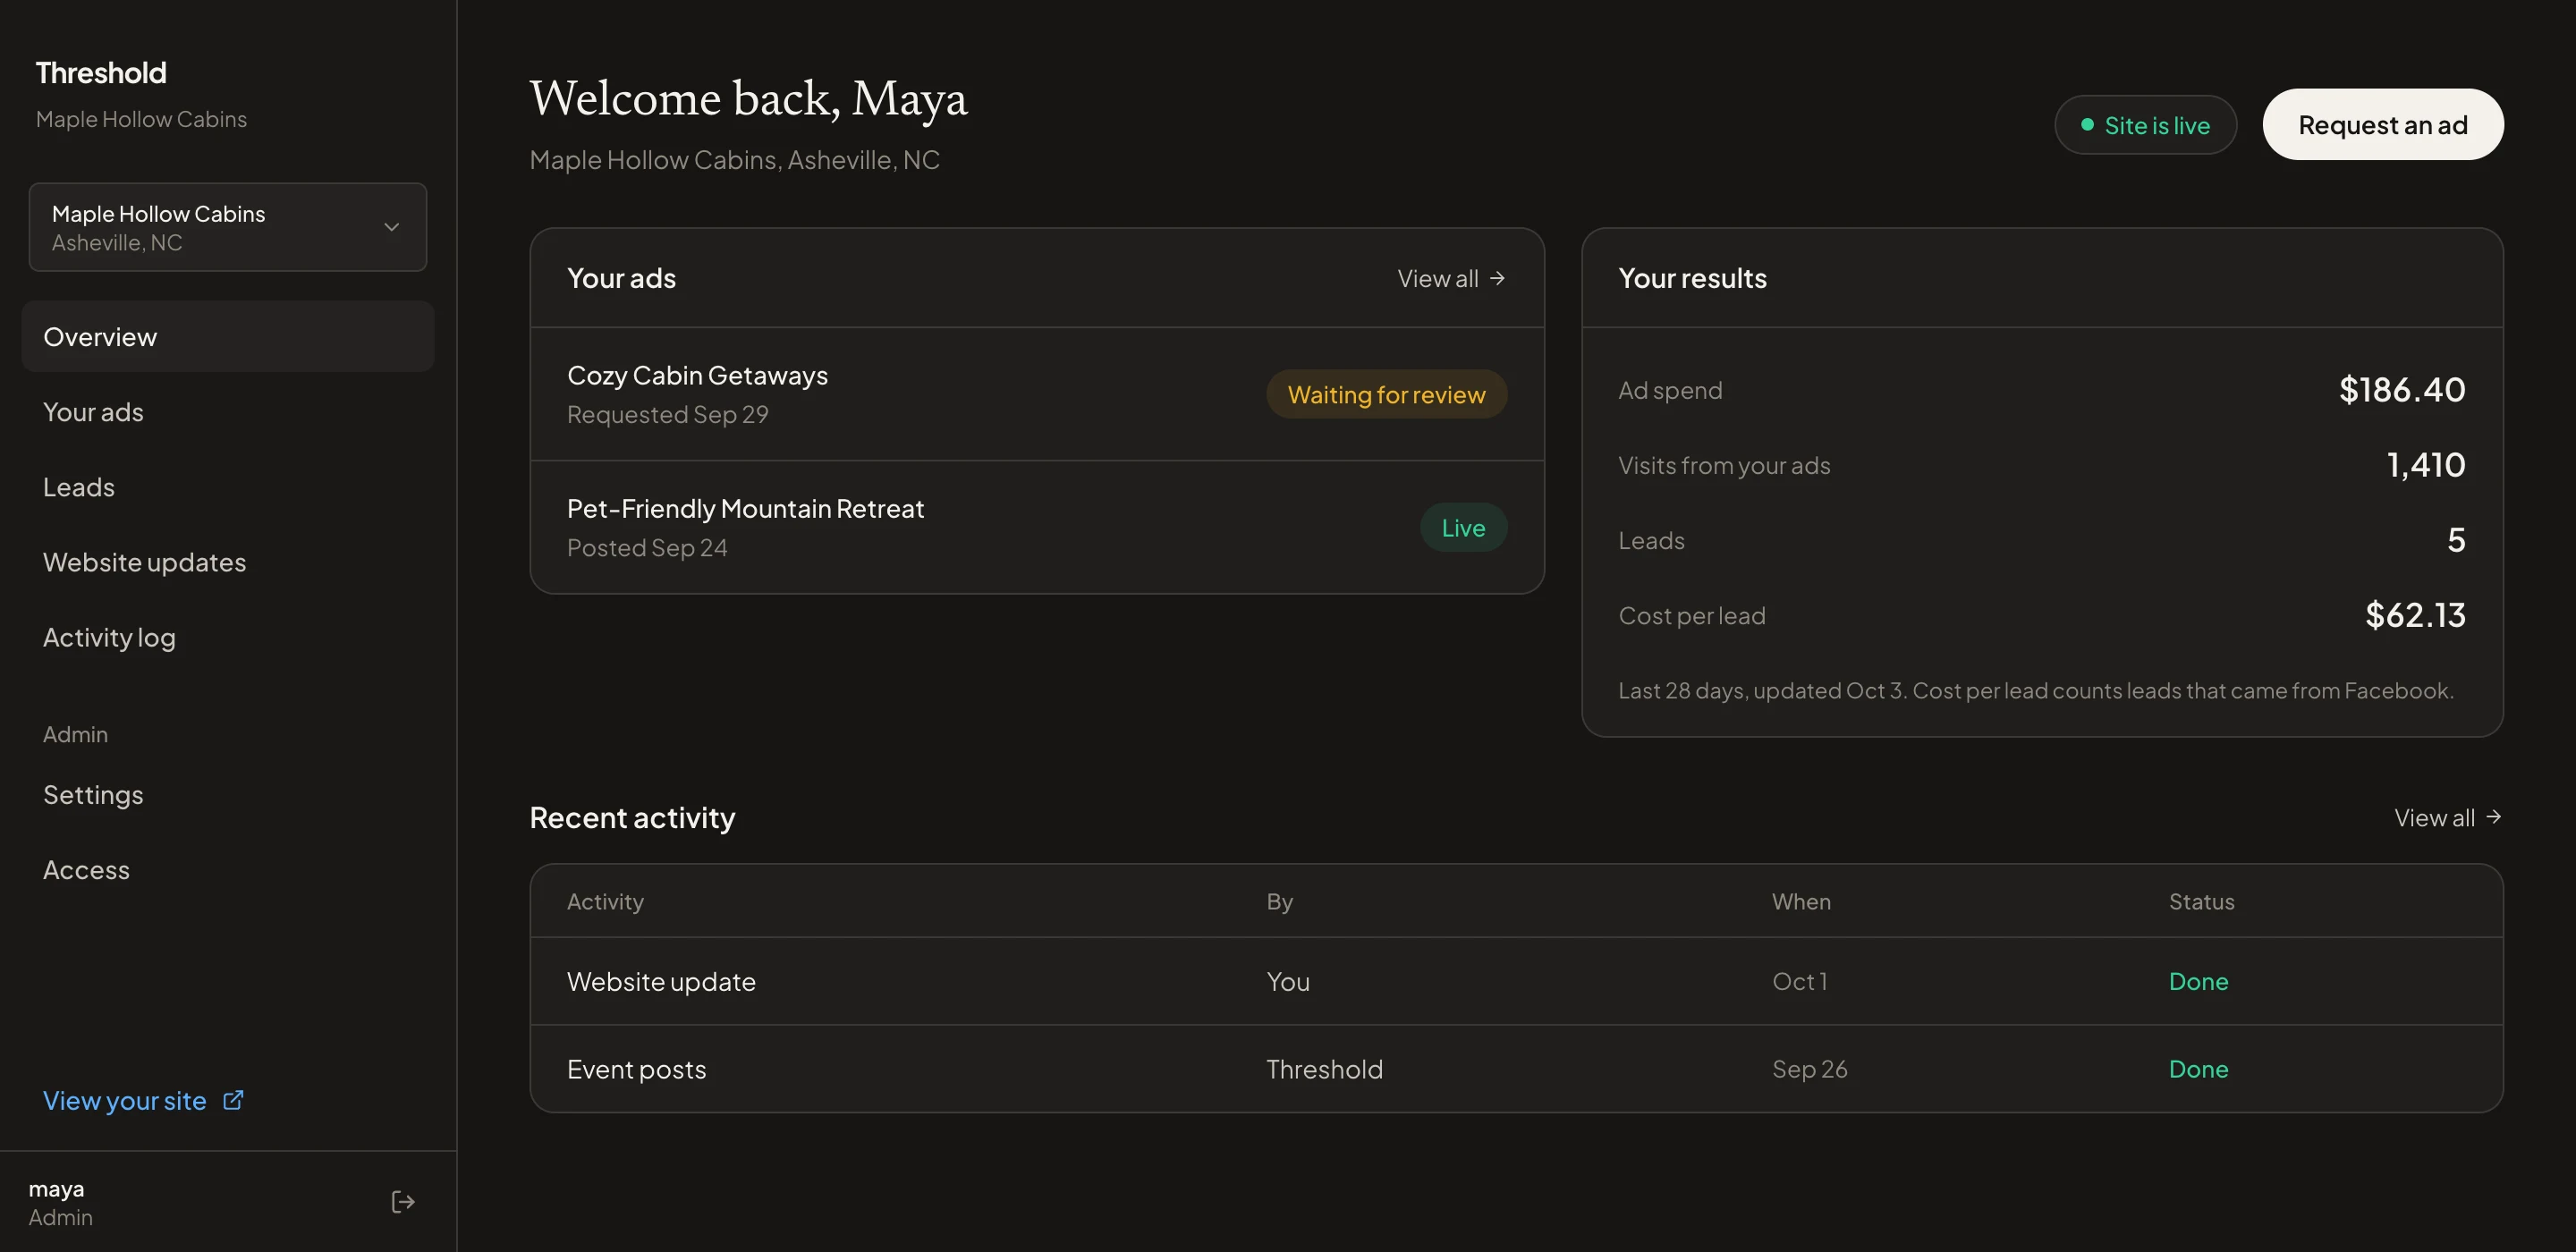Click the maya Admin user profile
This screenshot has width=2576, height=1252.
point(60,1202)
